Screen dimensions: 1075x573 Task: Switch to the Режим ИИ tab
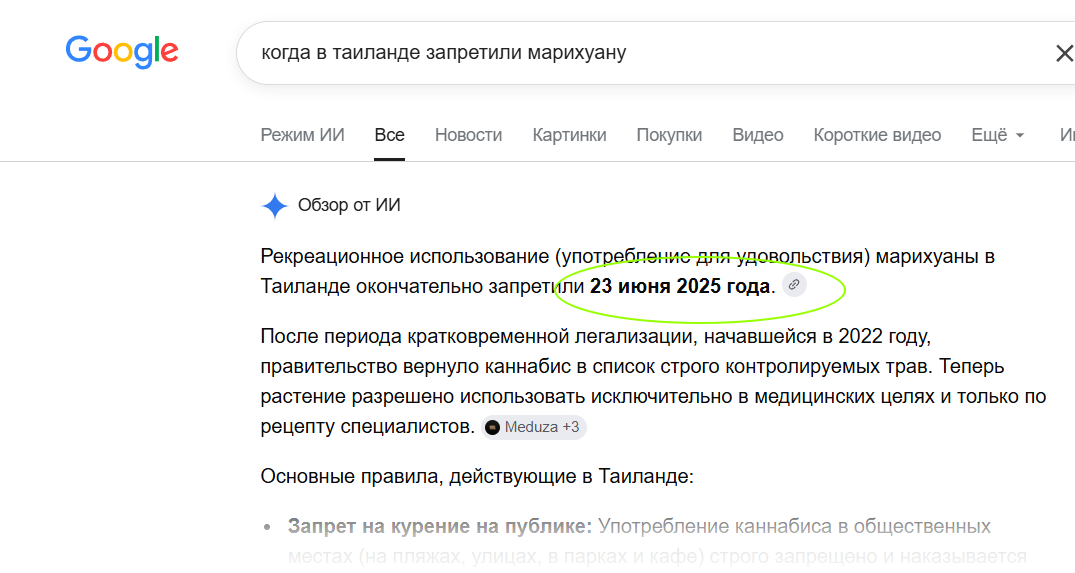point(302,135)
